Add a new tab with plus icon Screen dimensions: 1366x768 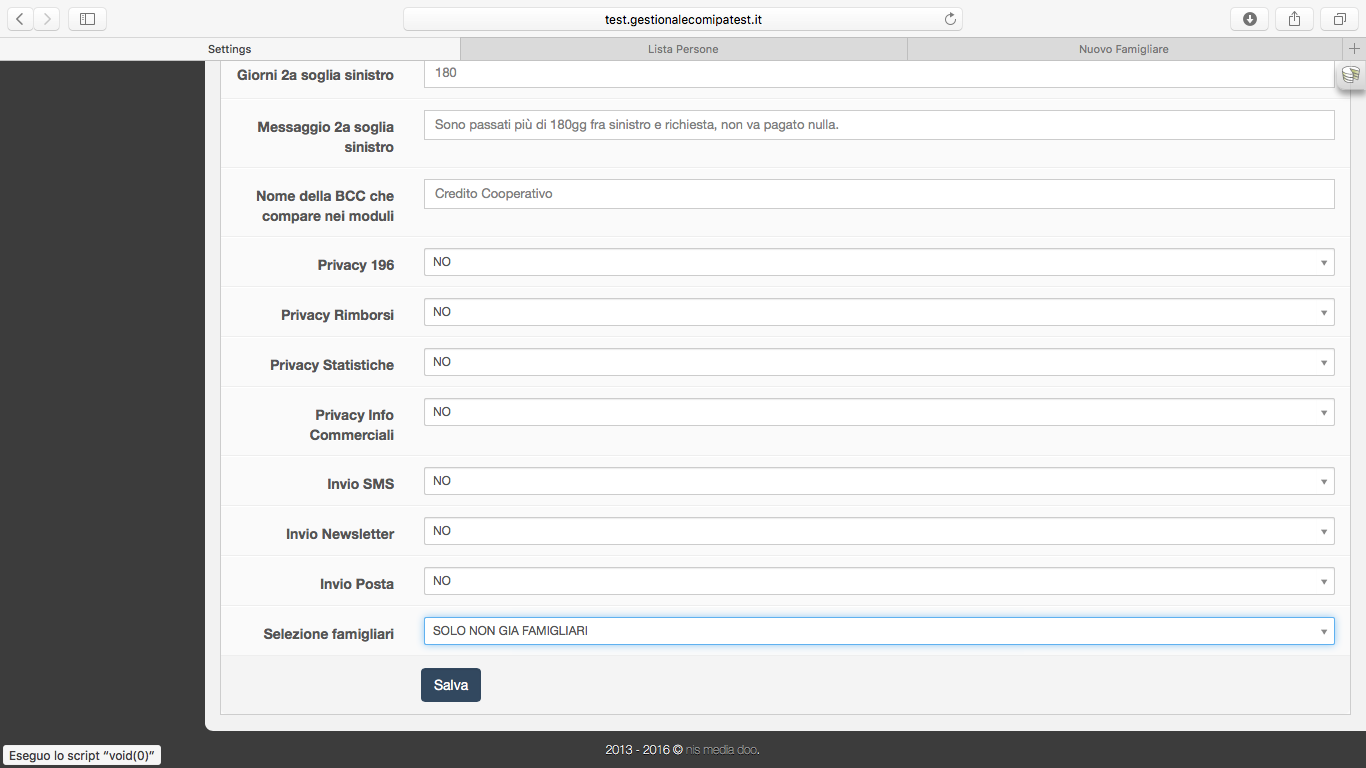pos(1355,49)
